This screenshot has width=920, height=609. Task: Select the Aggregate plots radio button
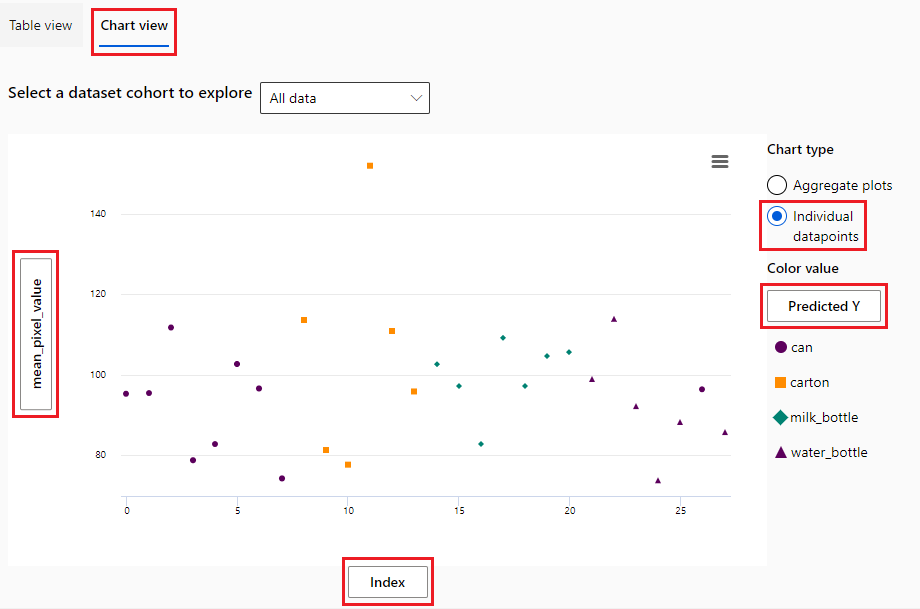(x=777, y=185)
